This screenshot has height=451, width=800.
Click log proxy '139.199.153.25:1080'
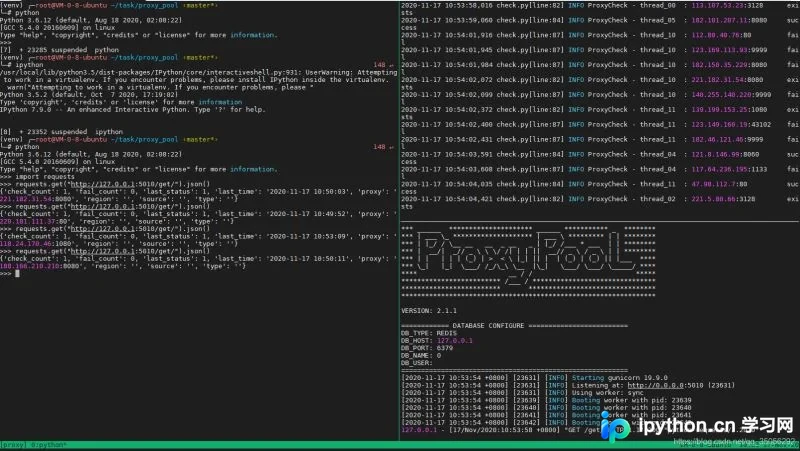729,109
